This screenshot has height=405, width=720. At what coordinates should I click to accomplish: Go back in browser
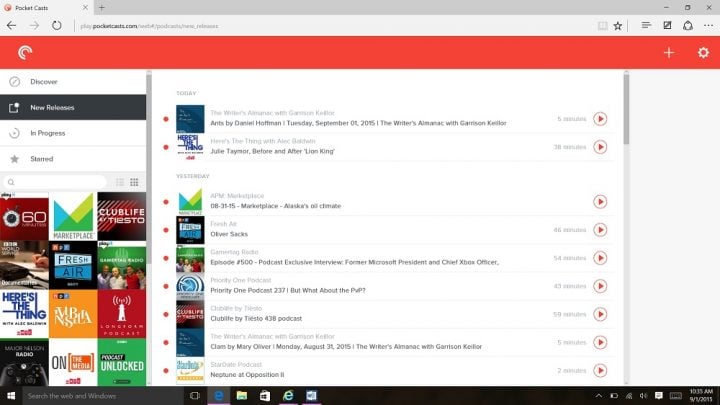click(11, 26)
